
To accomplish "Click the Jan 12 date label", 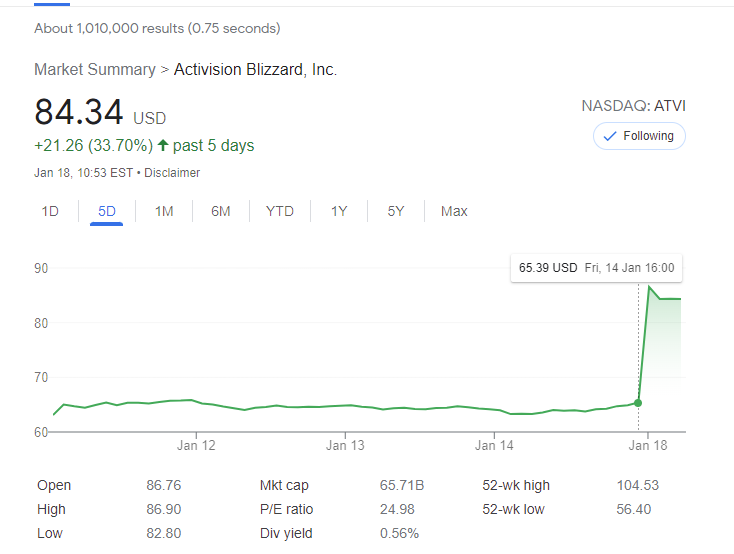I will click(196, 446).
